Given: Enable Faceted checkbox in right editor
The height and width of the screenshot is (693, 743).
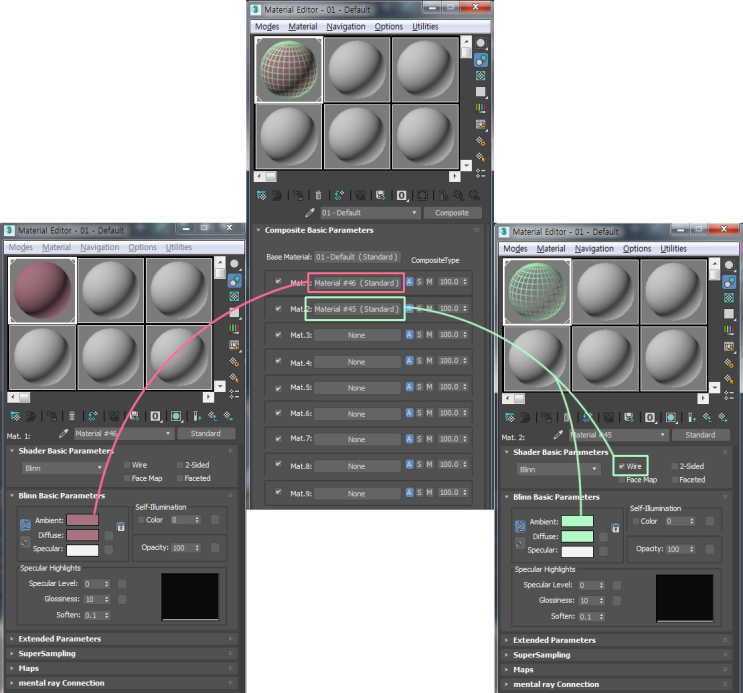Looking at the screenshot, I should [x=675, y=480].
